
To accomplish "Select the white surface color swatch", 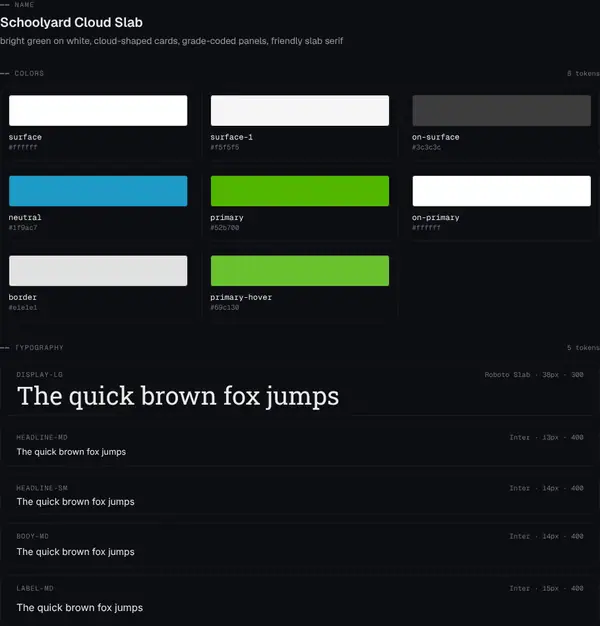I will pos(98,111).
